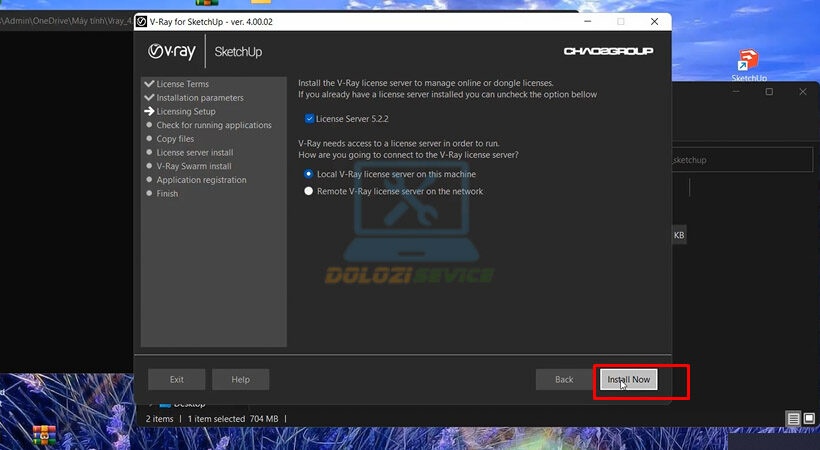Switch to details view in File Explorer
Screen dimensions: 820x450
[793, 418]
